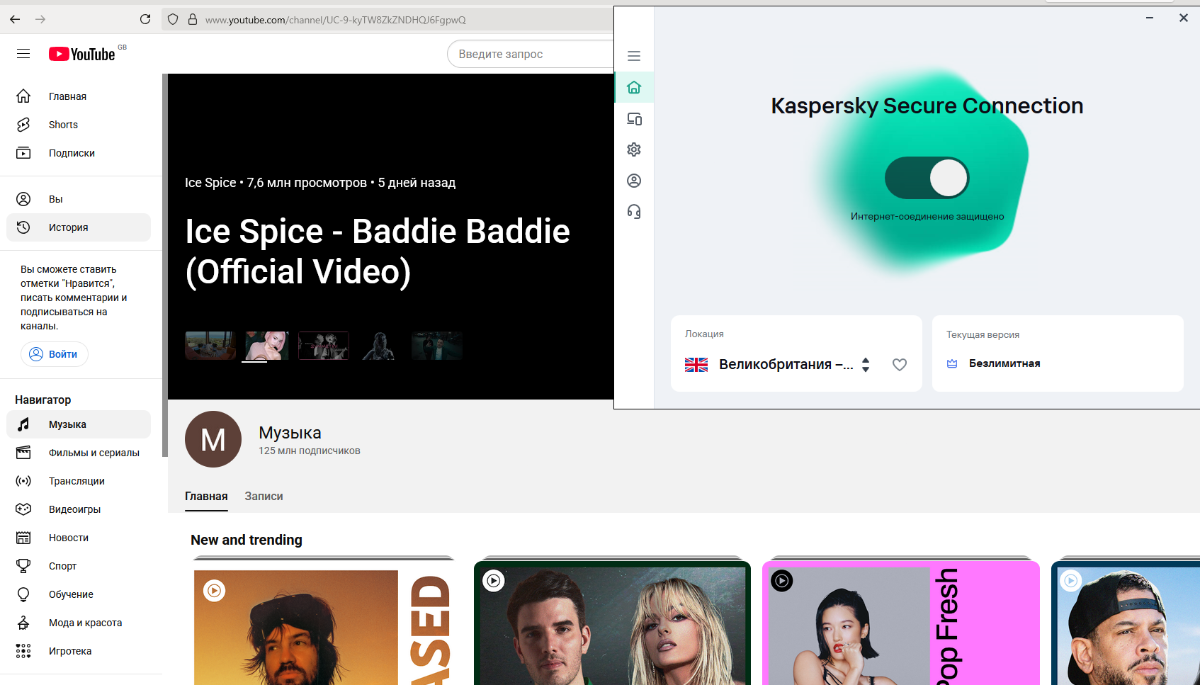Open Фильмы и сериалы
The image size is (1200, 685).
pos(78,453)
